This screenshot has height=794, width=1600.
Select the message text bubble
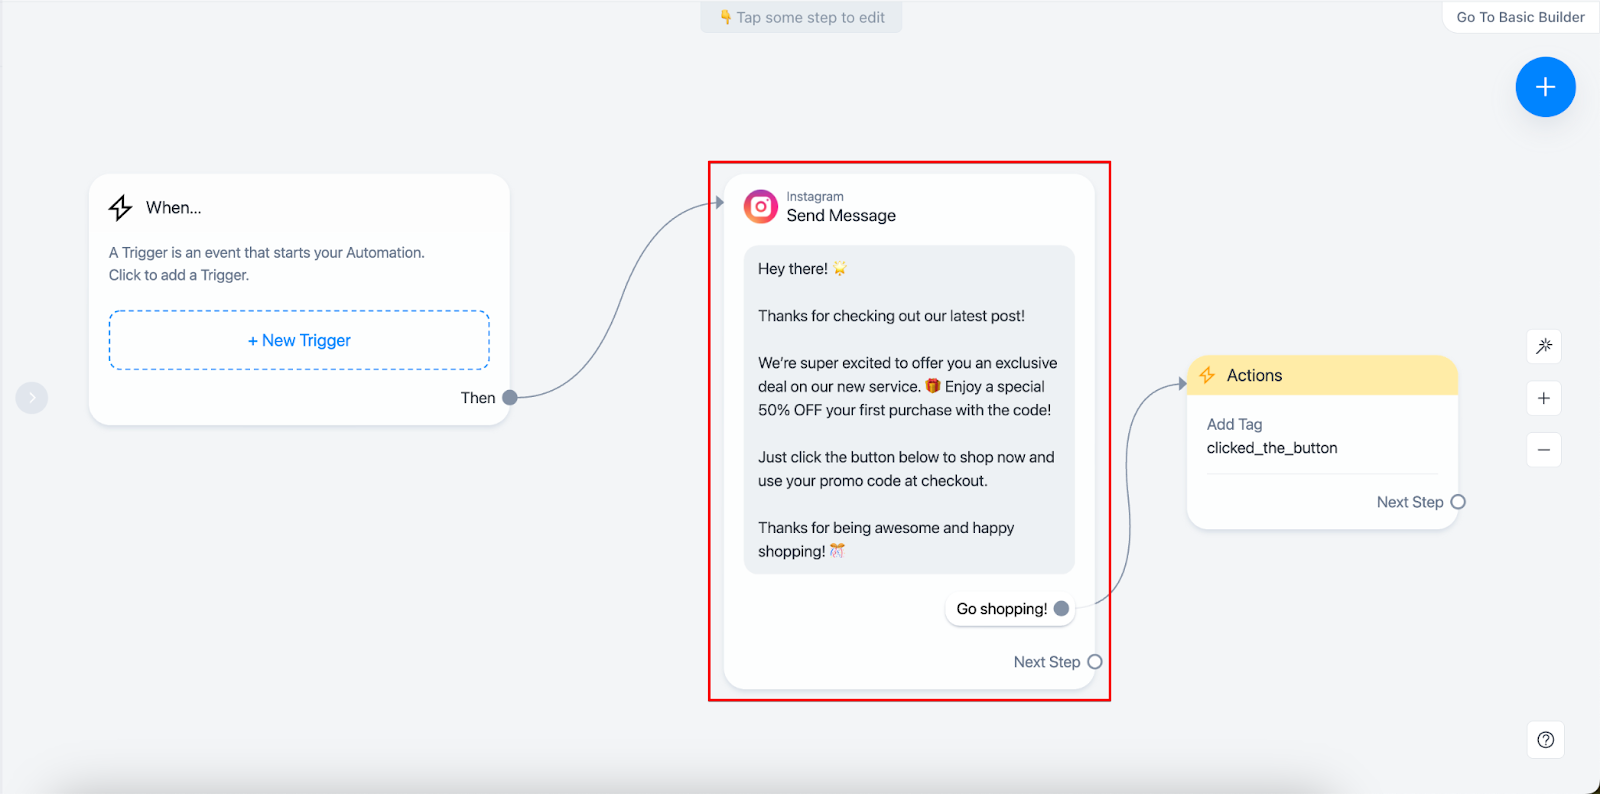(x=908, y=410)
